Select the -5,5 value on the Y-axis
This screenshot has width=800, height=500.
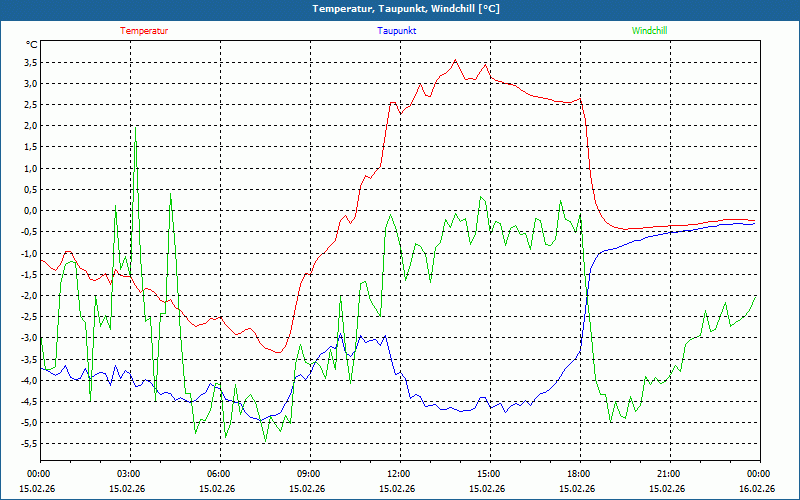(27, 444)
